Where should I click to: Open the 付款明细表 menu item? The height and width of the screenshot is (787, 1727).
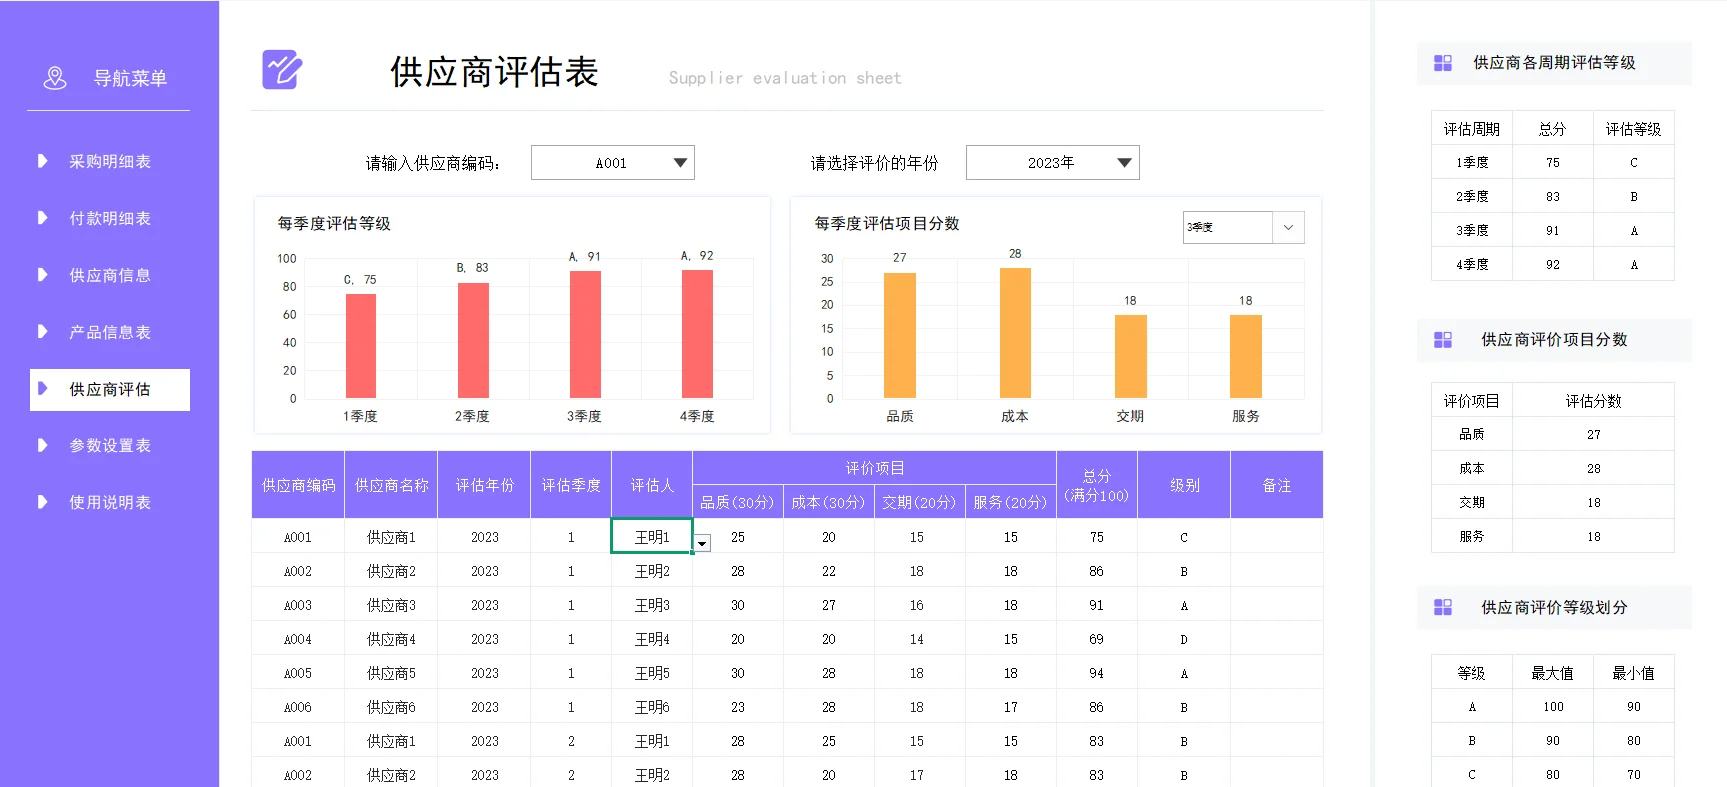(x=110, y=218)
